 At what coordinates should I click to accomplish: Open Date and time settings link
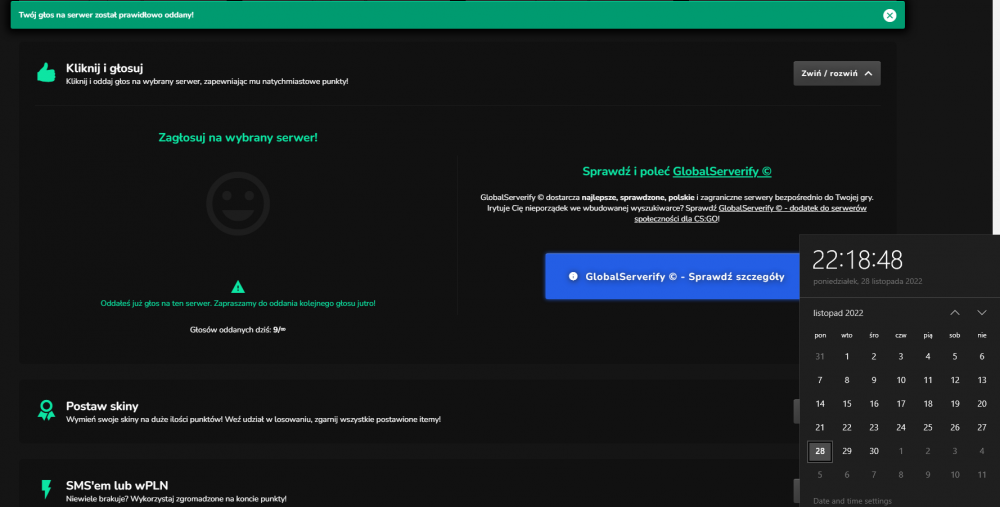852,501
